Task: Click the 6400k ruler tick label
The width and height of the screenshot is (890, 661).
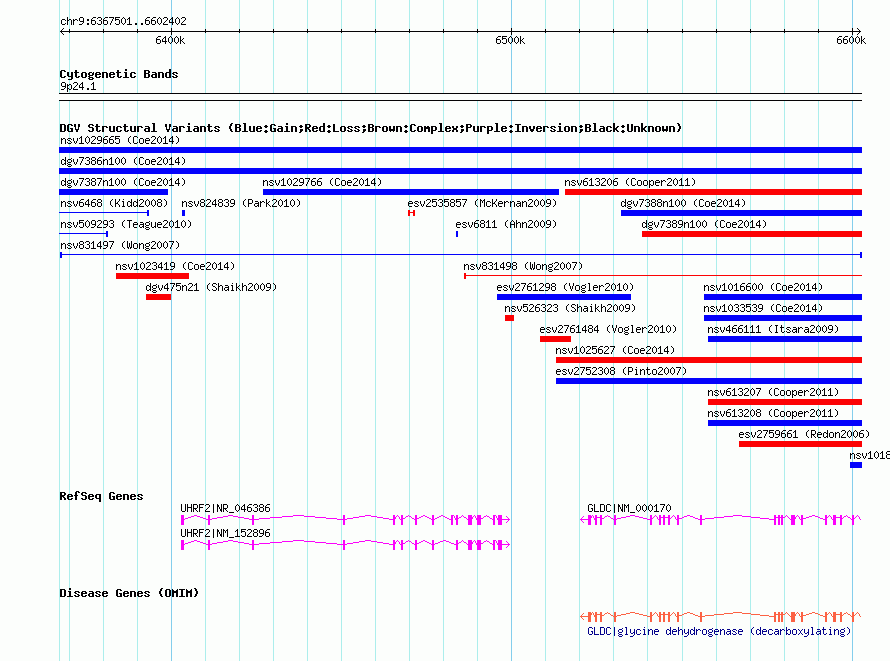Action: pyautogui.click(x=170, y=40)
